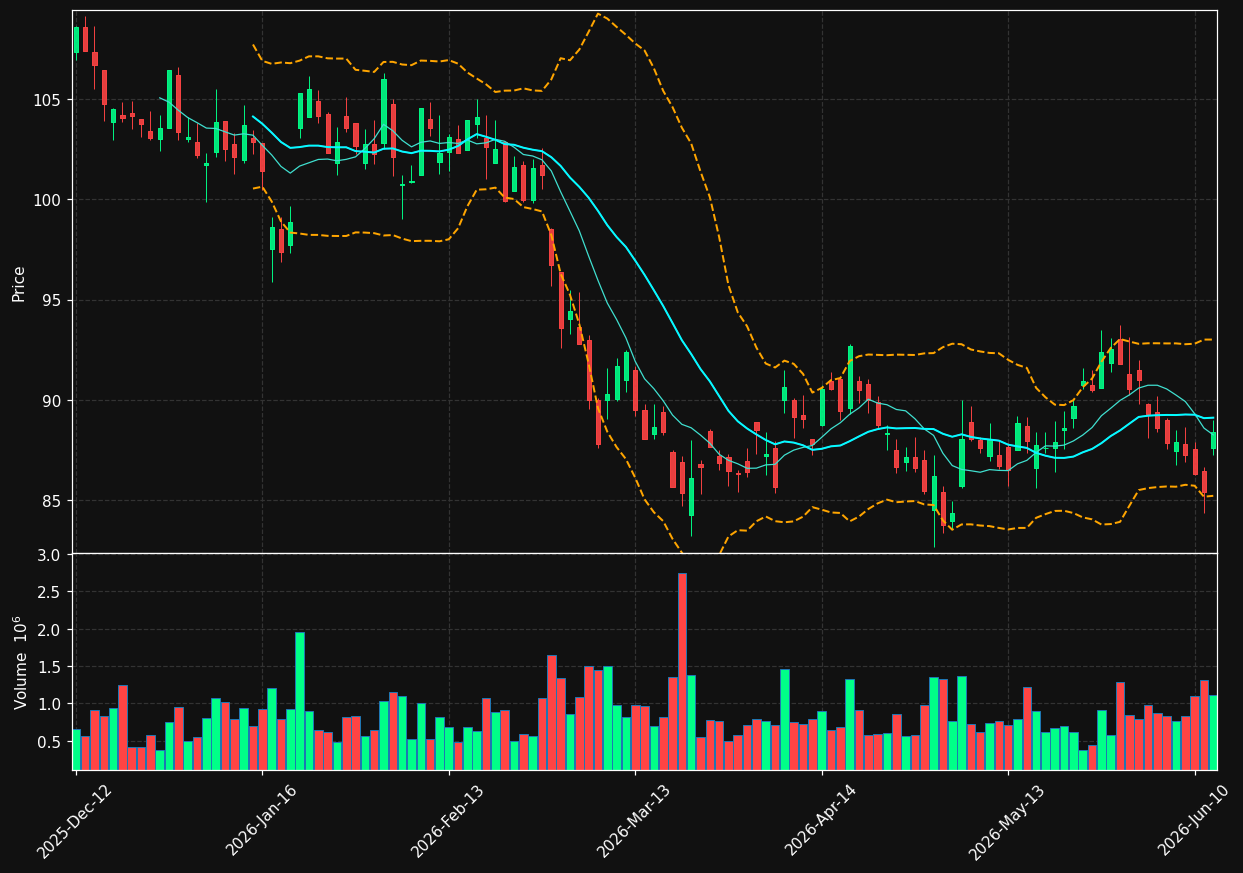1243x873 pixels.
Task: Click the tallest green volume bar
Action: [299, 701]
